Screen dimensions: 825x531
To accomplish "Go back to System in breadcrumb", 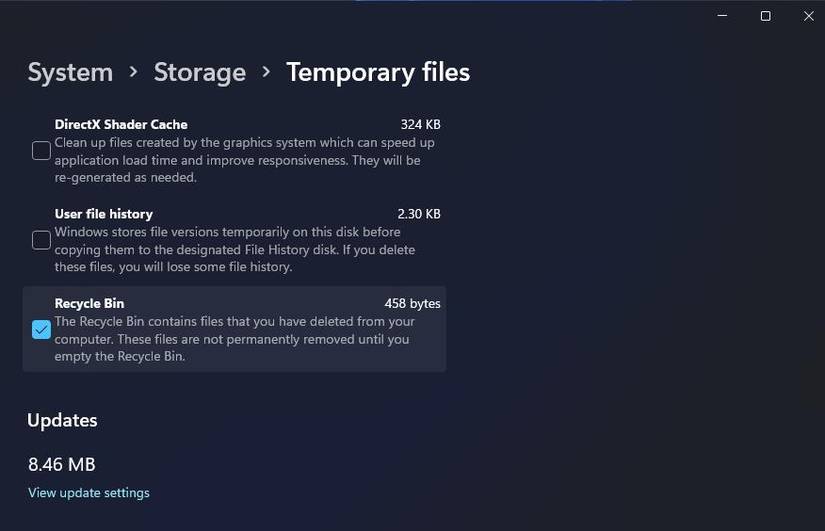I will (70, 72).
